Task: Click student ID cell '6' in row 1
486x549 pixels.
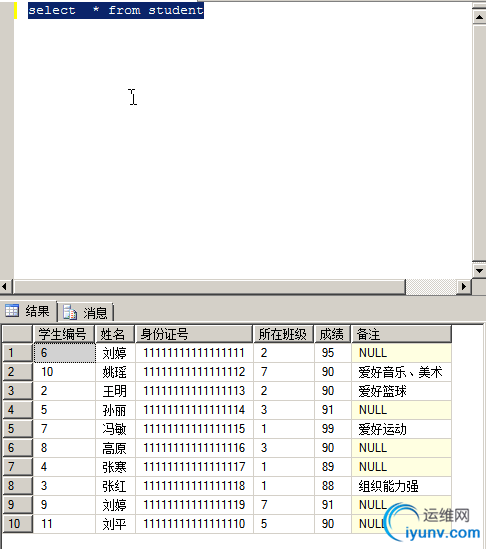Action: (x=64, y=353)
